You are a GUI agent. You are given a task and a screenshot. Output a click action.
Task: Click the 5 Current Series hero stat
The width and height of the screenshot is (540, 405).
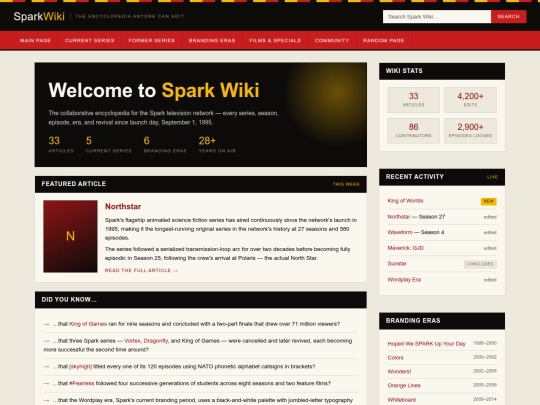point(108,144)
